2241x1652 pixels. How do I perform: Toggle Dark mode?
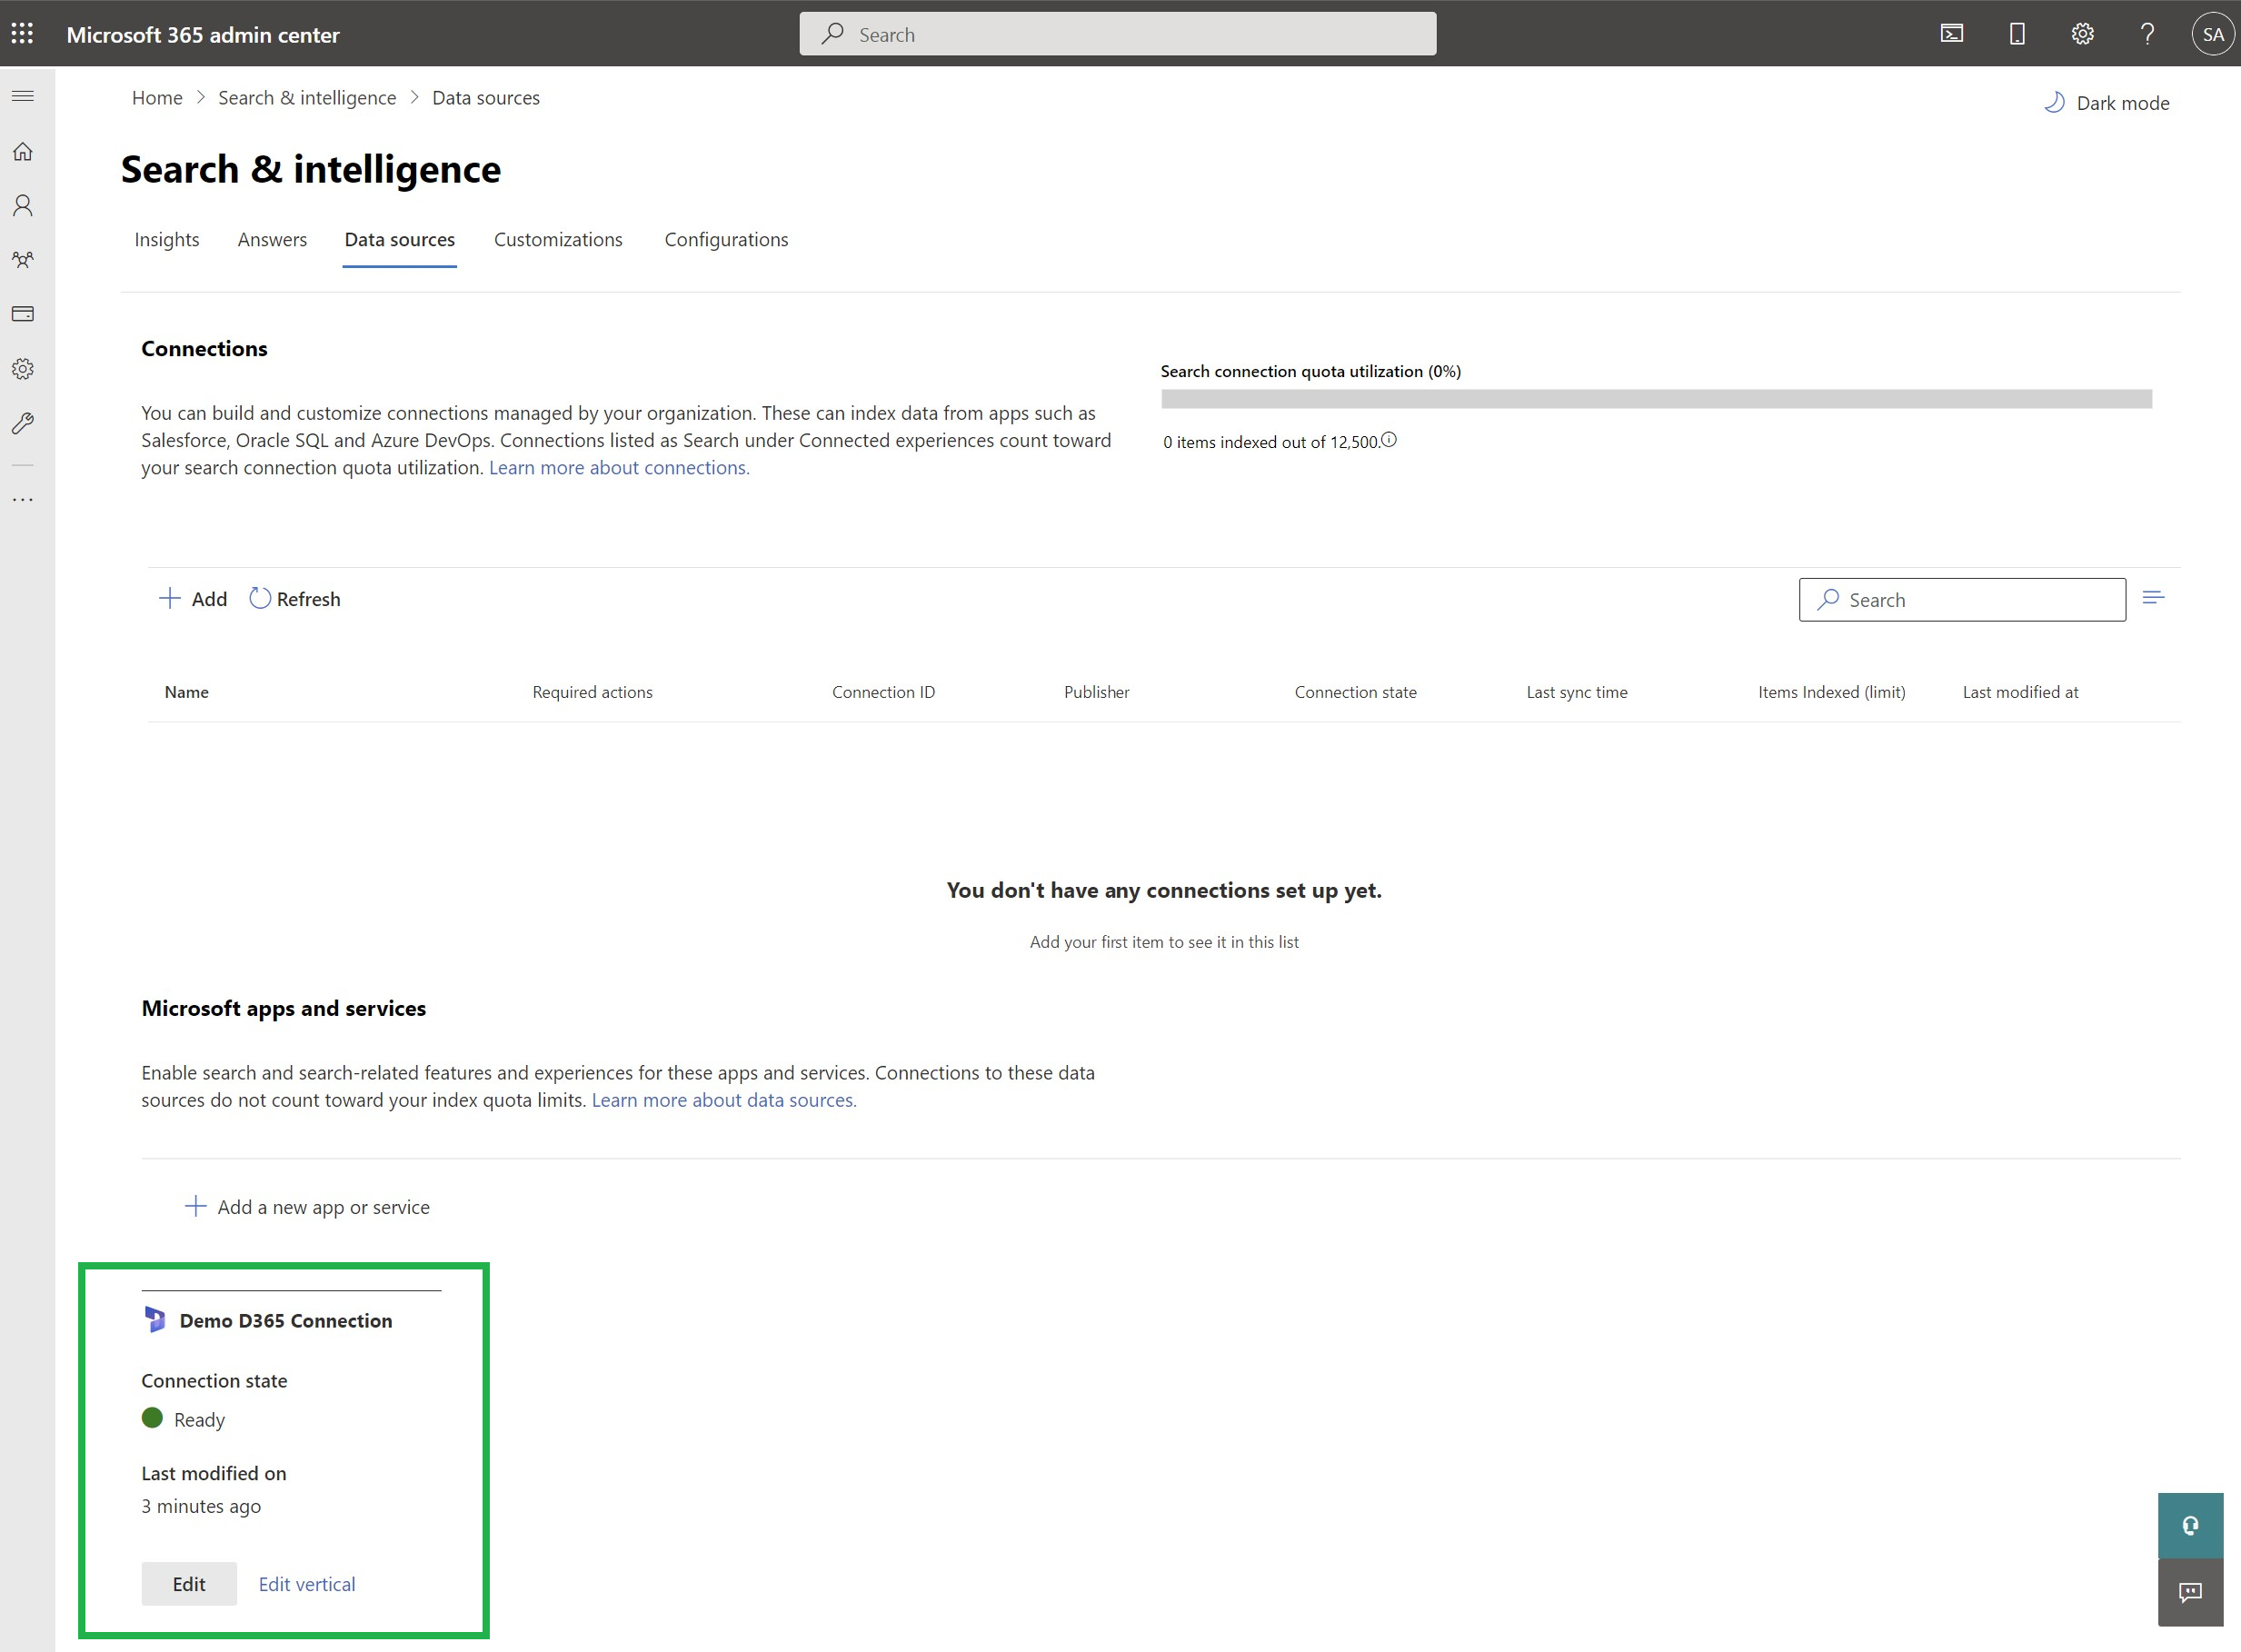tap(2107, 103)
